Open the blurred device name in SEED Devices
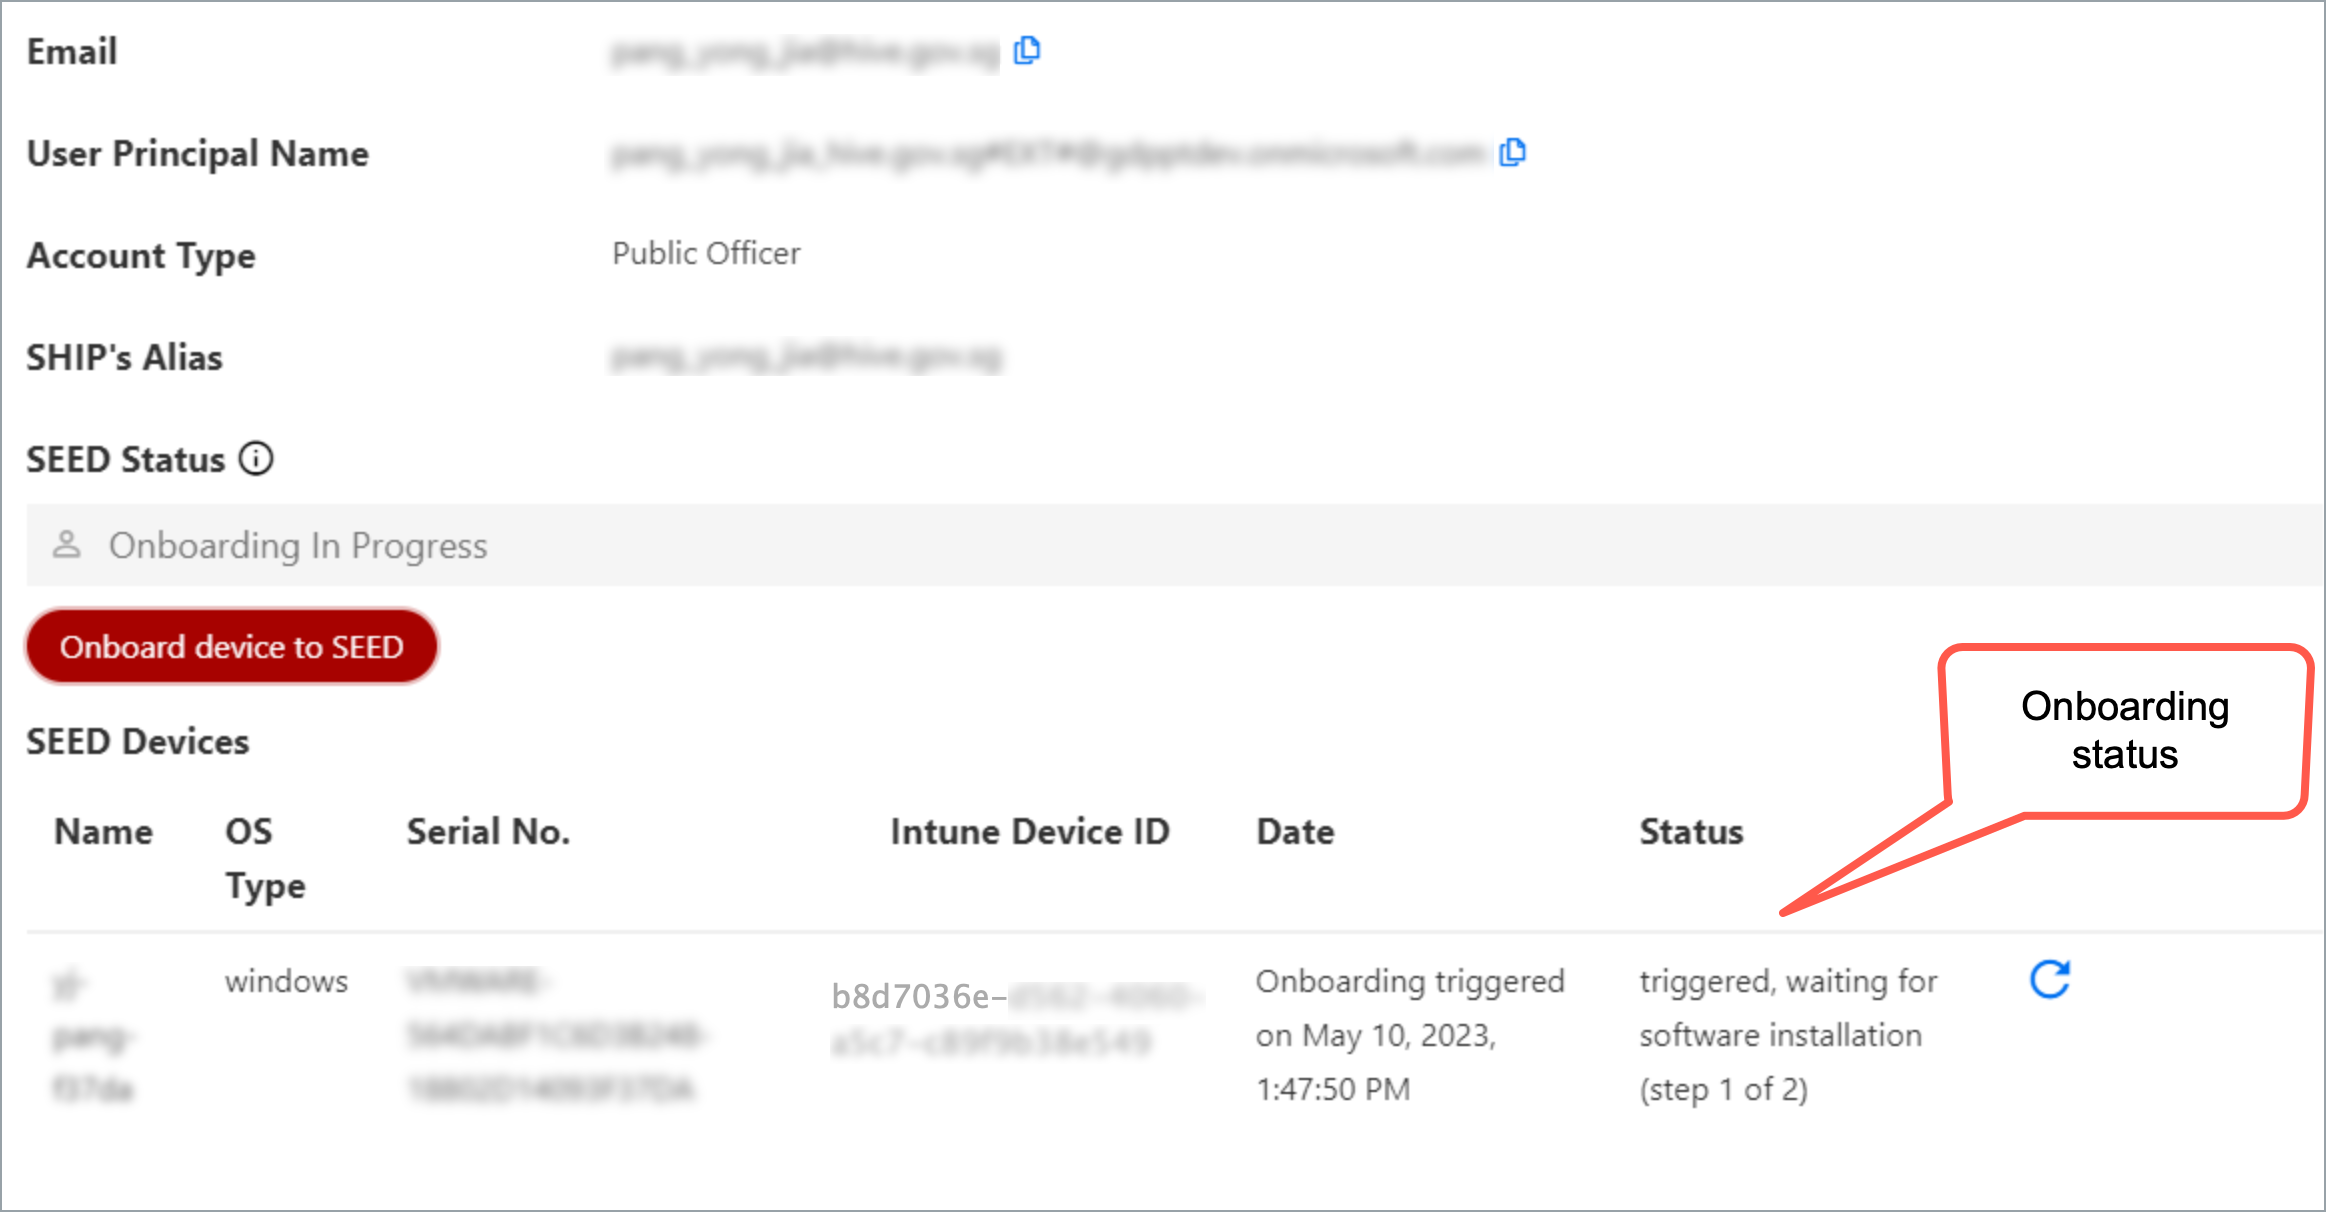Viewport: 2326px width, 1212px height. pyautogui.click(x=88, y=1035)
